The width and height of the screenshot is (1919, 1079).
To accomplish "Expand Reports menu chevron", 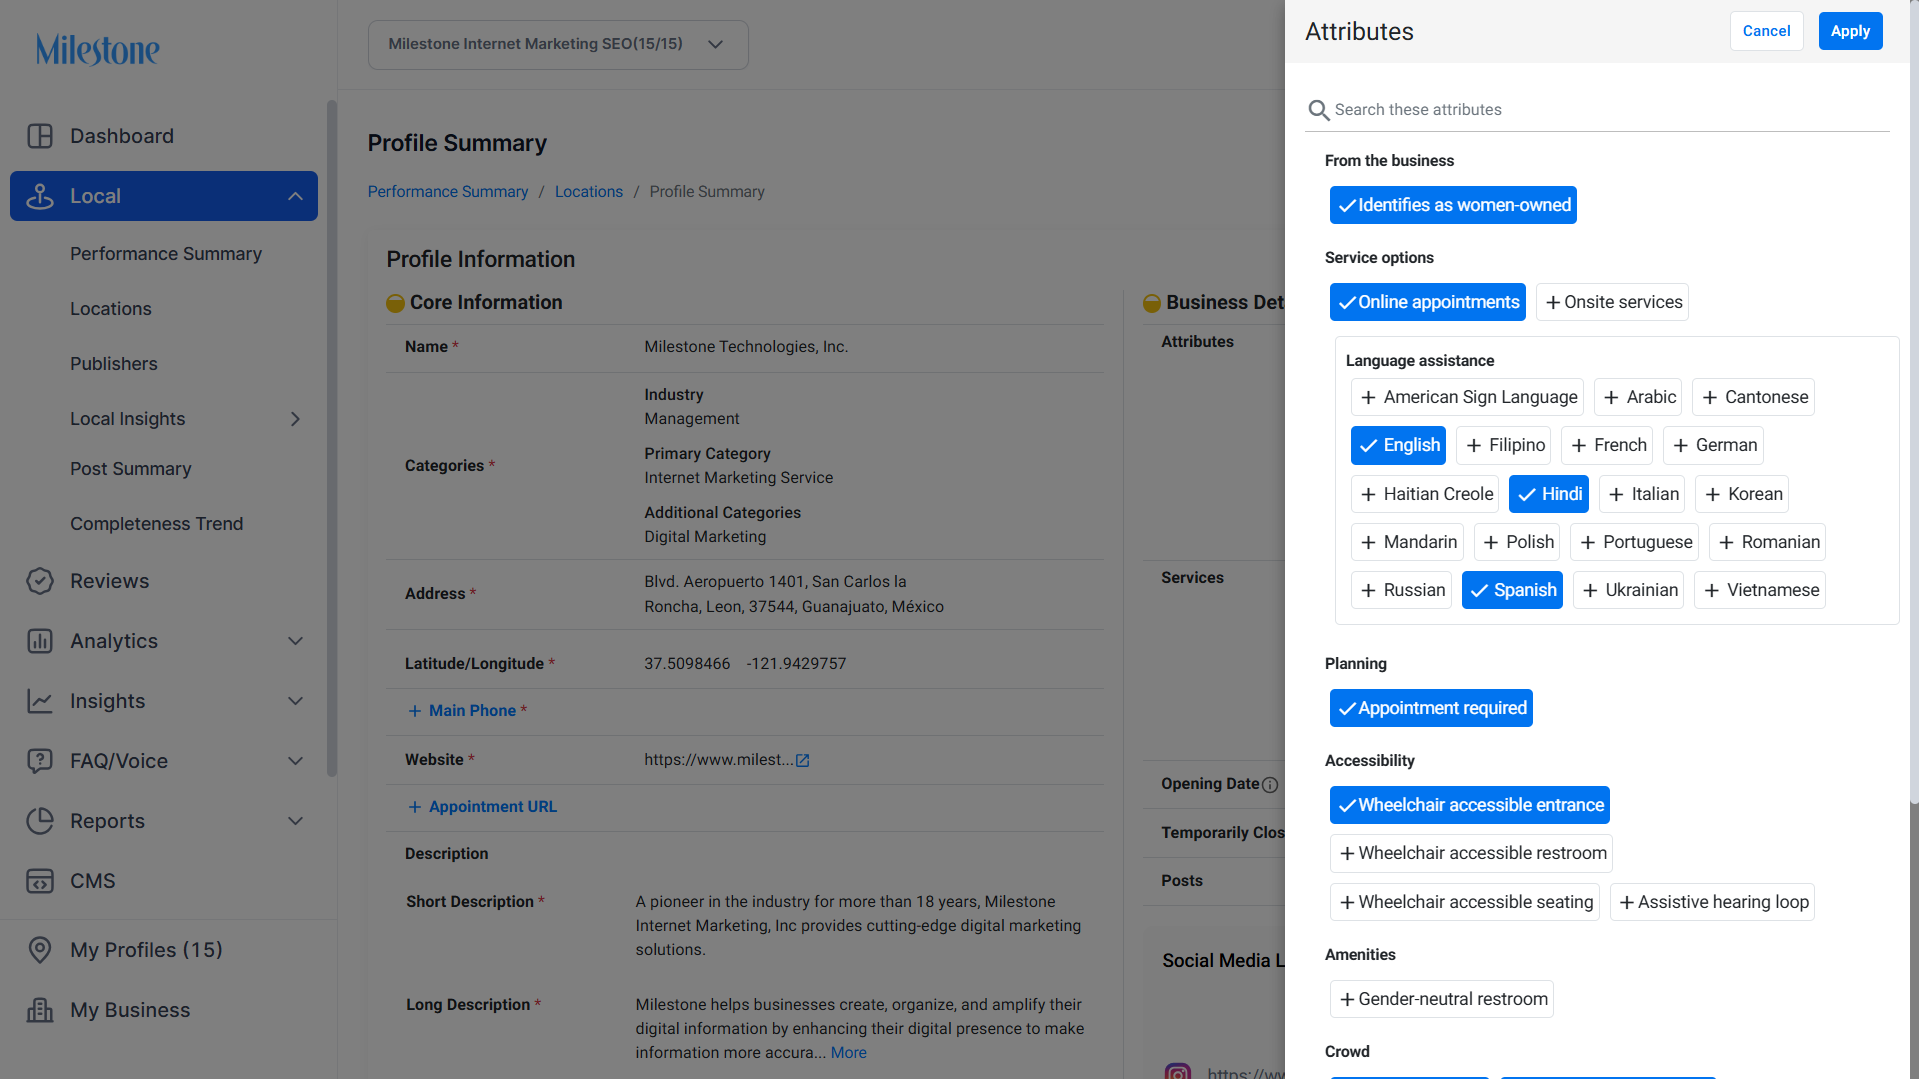I will point(295,821).
